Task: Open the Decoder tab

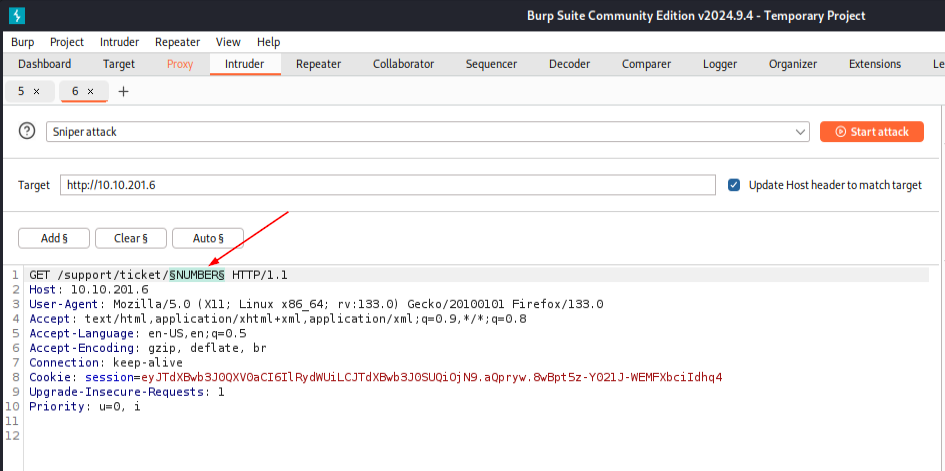Action: coord(568,64)
